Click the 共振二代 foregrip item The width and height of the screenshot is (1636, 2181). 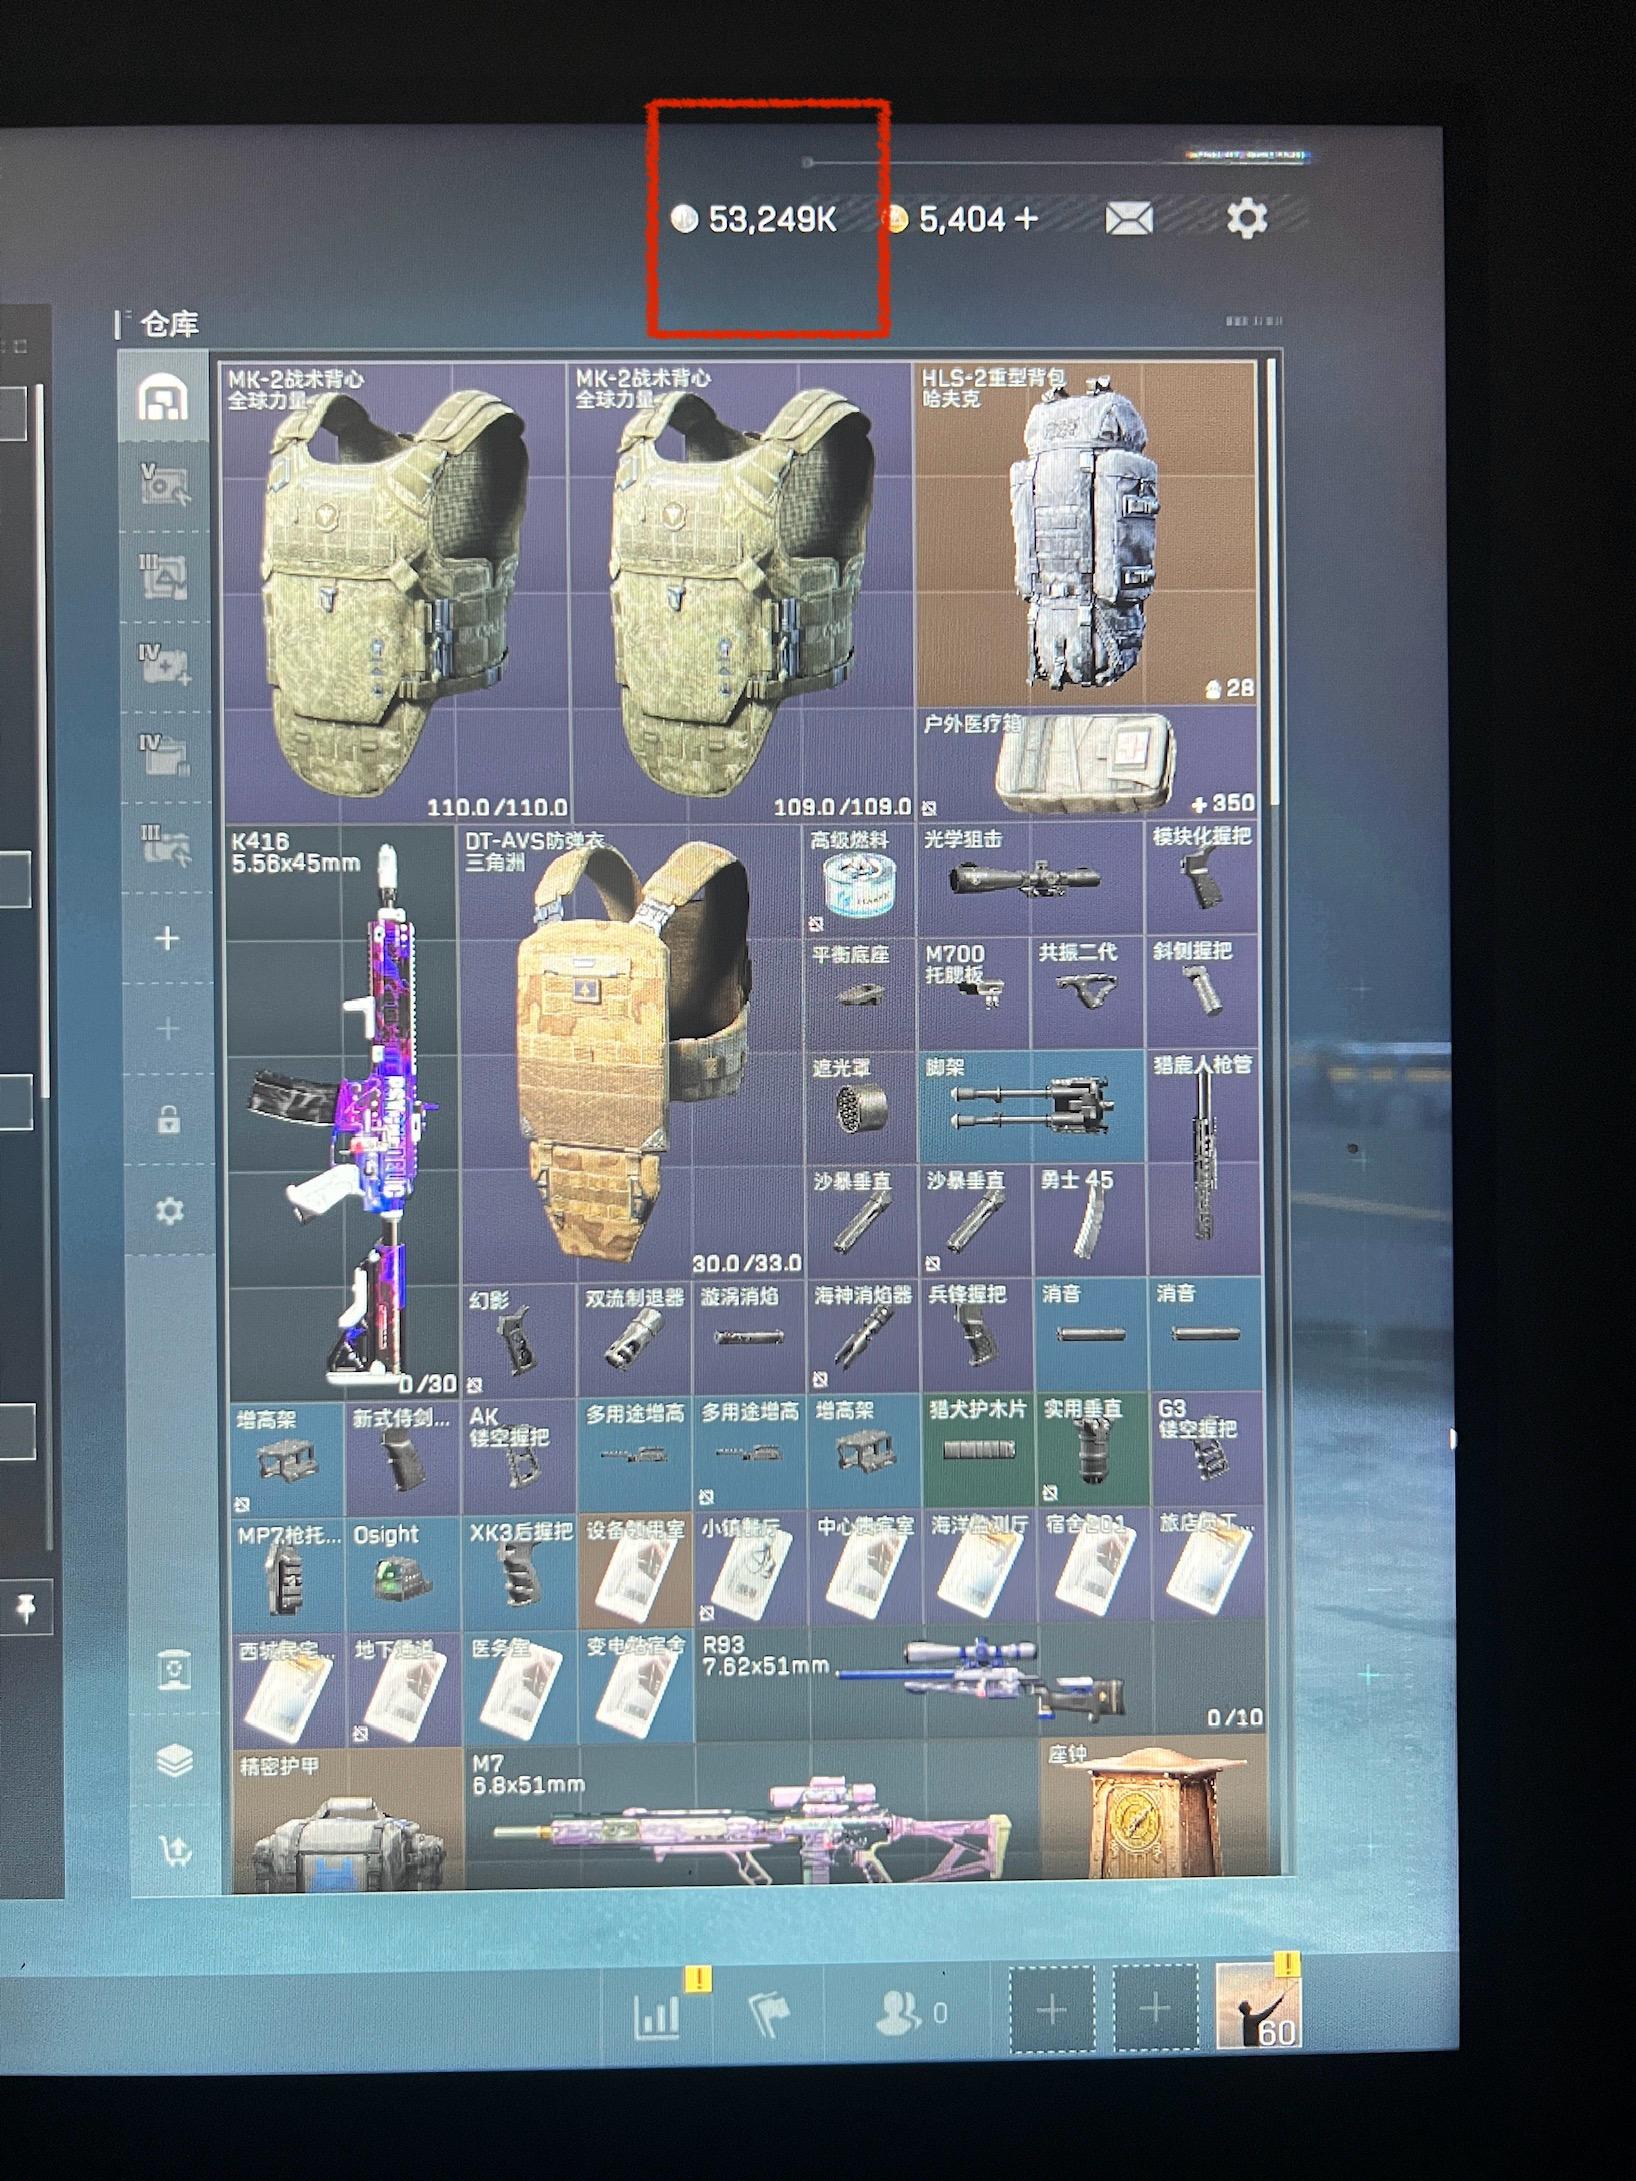point(1087,994)
